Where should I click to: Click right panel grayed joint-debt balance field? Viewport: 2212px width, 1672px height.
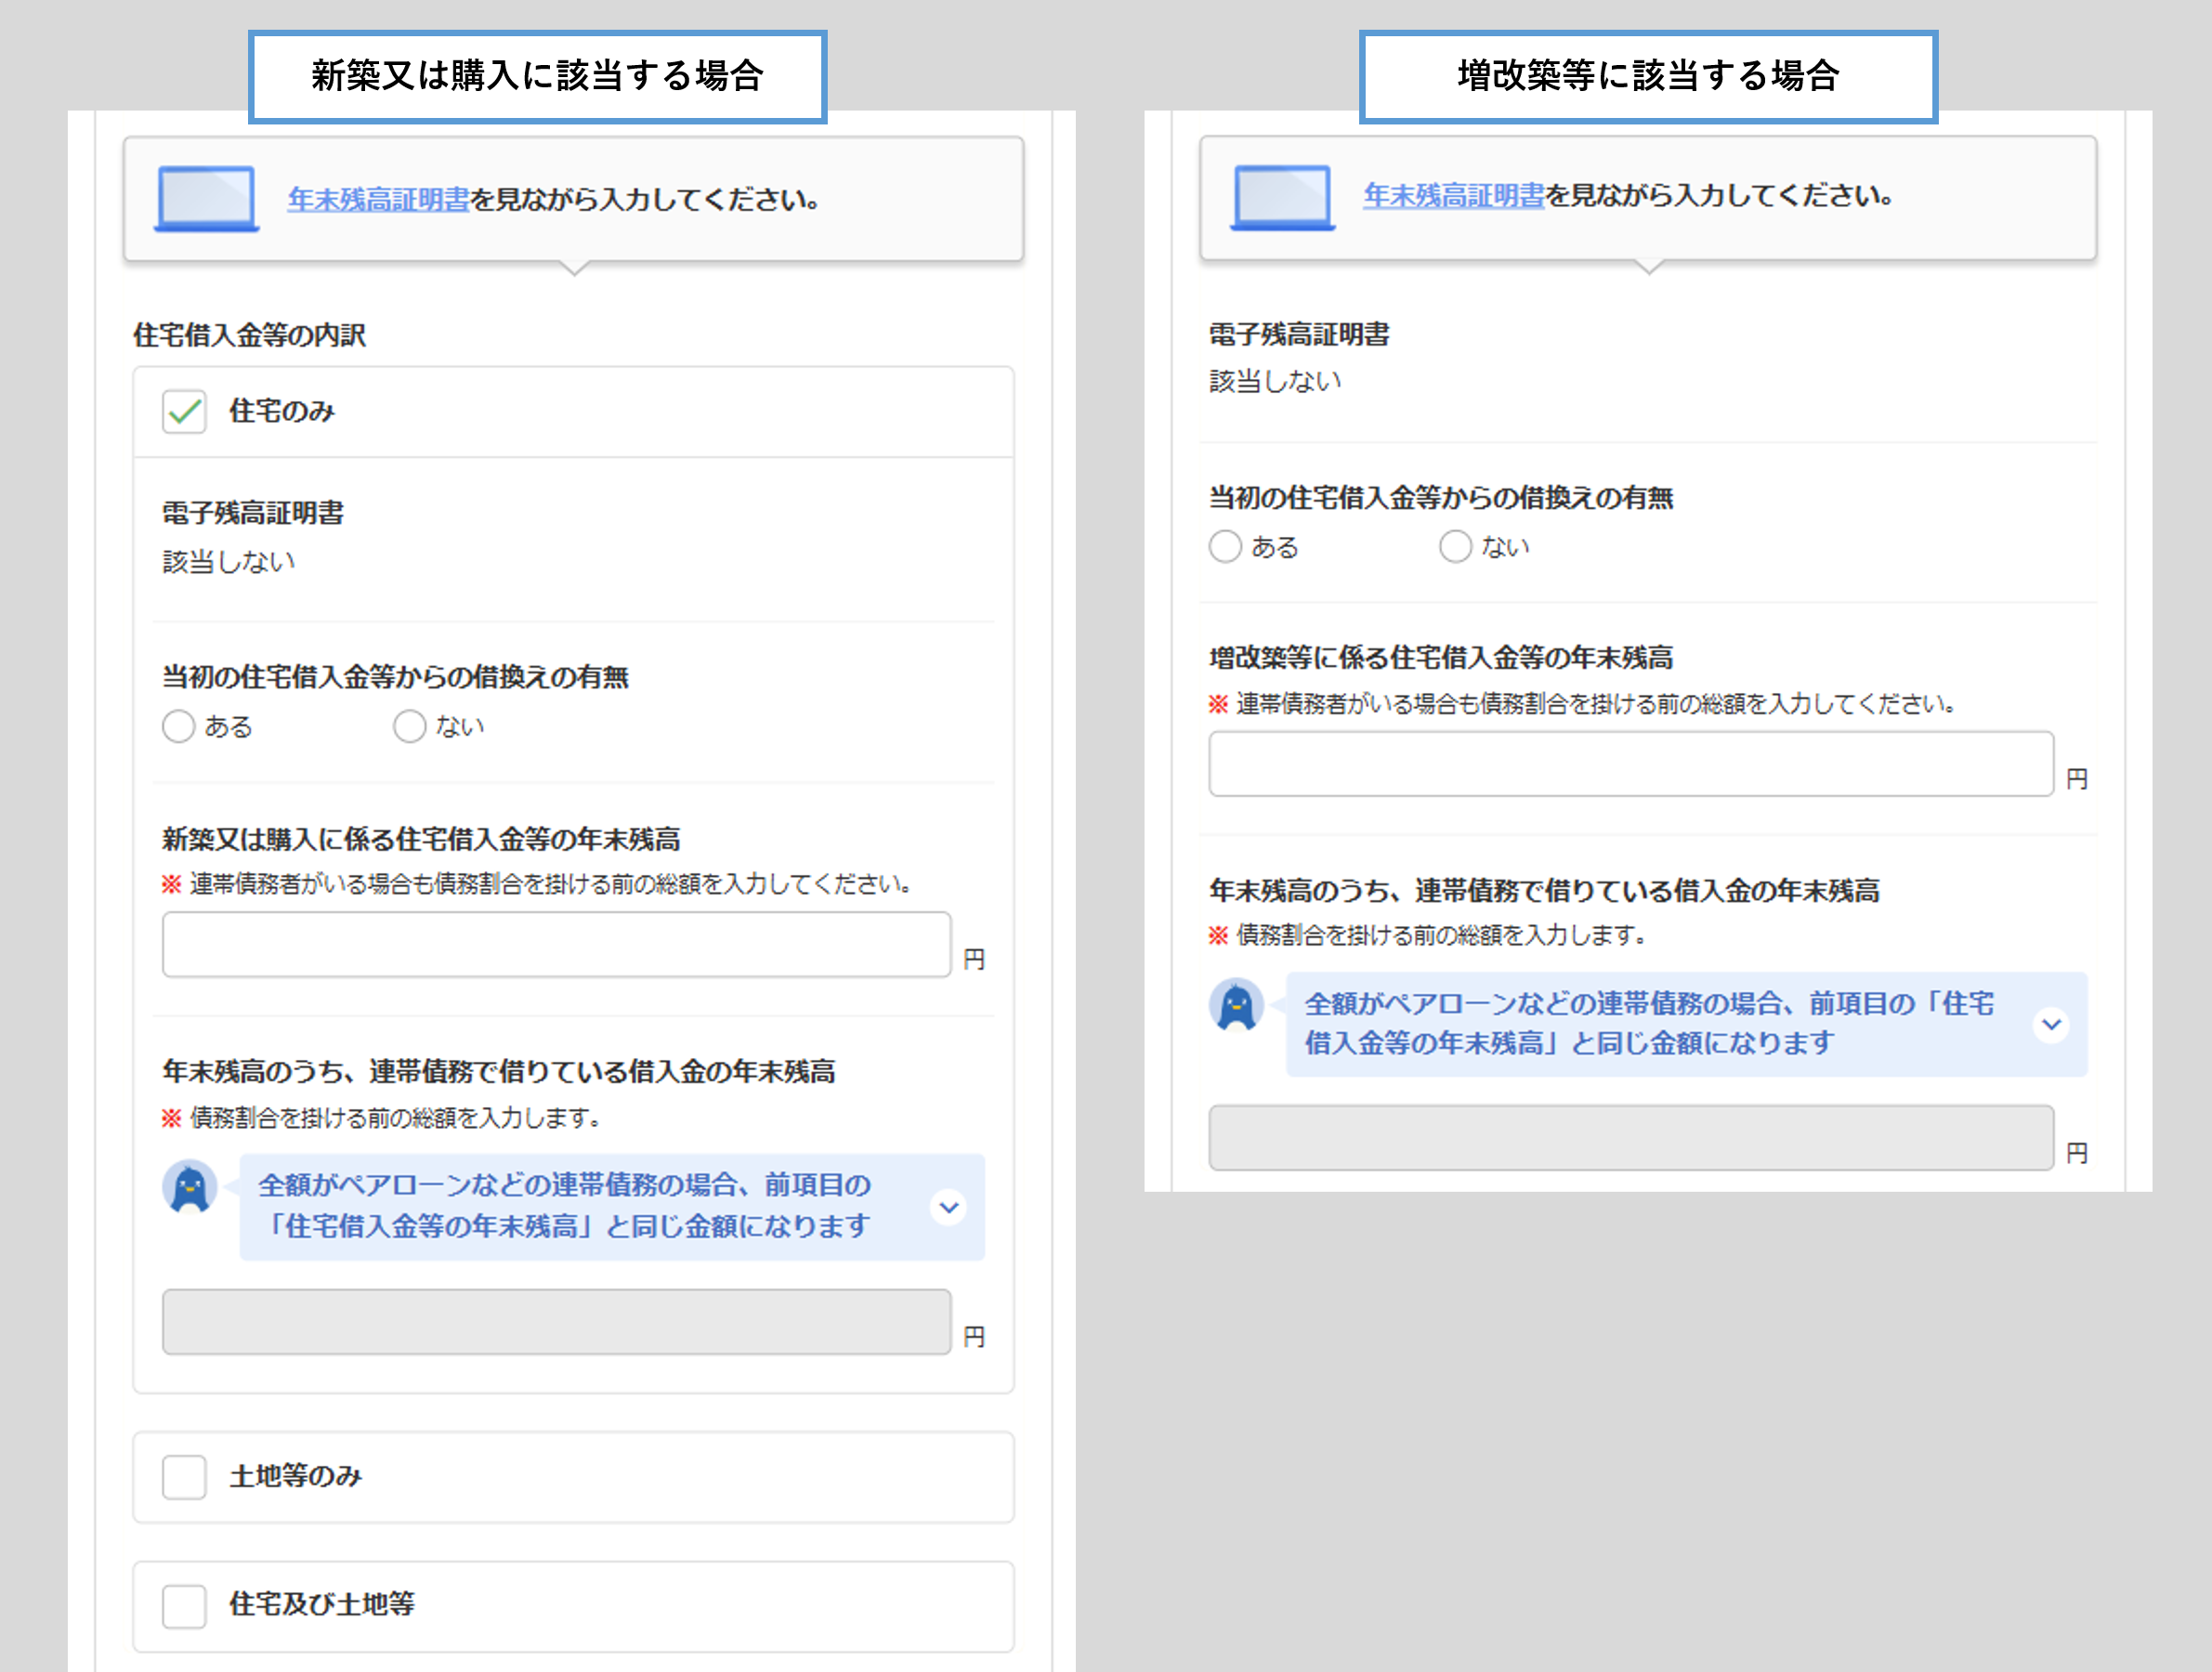[1630, 1137]
